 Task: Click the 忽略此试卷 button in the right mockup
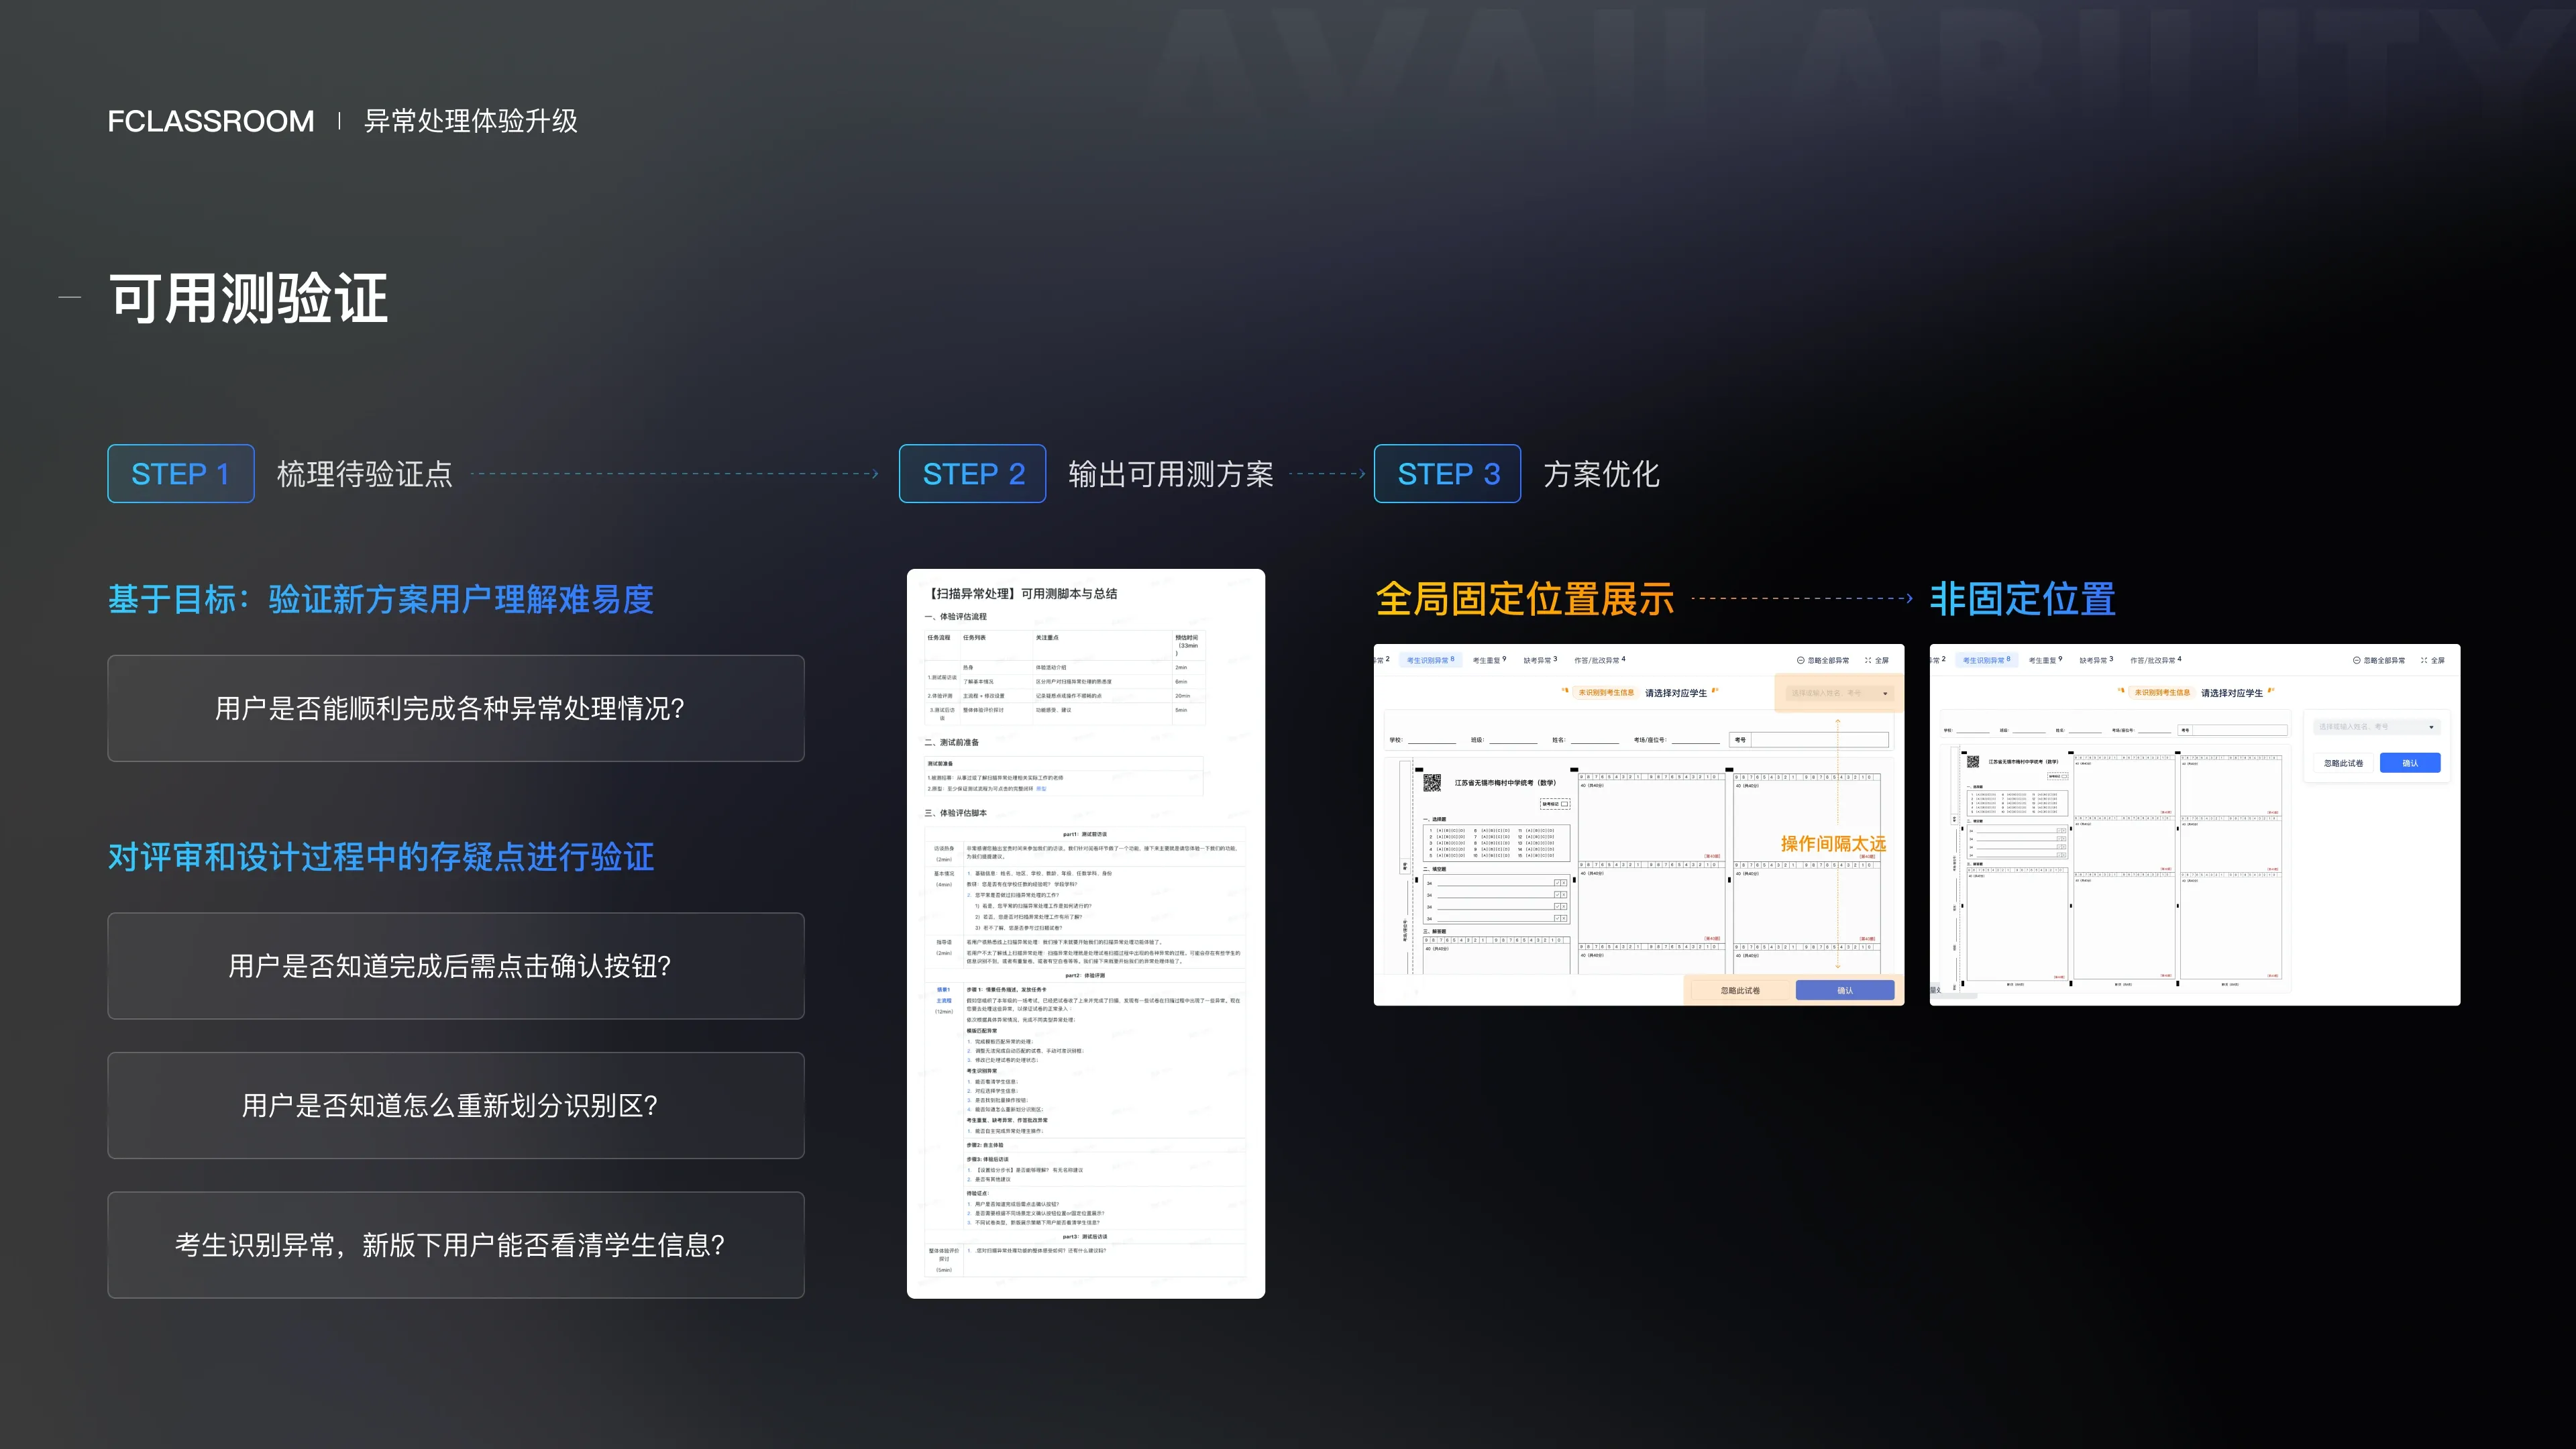tap(2343, 763)
